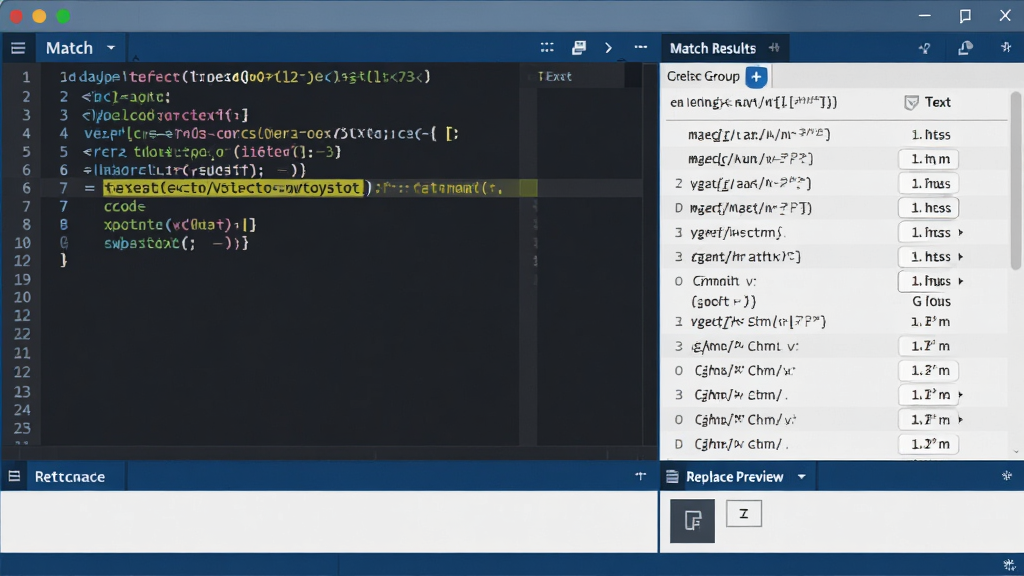Click the Crelec Group label
Image resolution: width=1024 pixels, height=576 pixels.
[703, 76]
